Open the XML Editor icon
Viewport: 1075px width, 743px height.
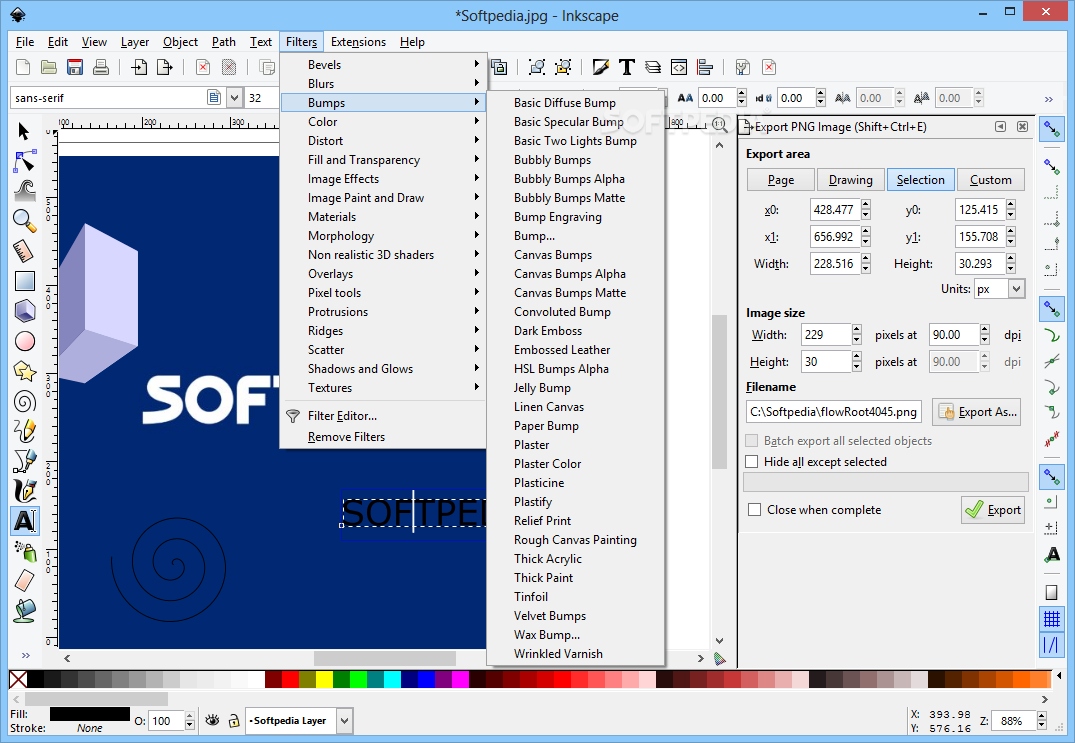679,67
